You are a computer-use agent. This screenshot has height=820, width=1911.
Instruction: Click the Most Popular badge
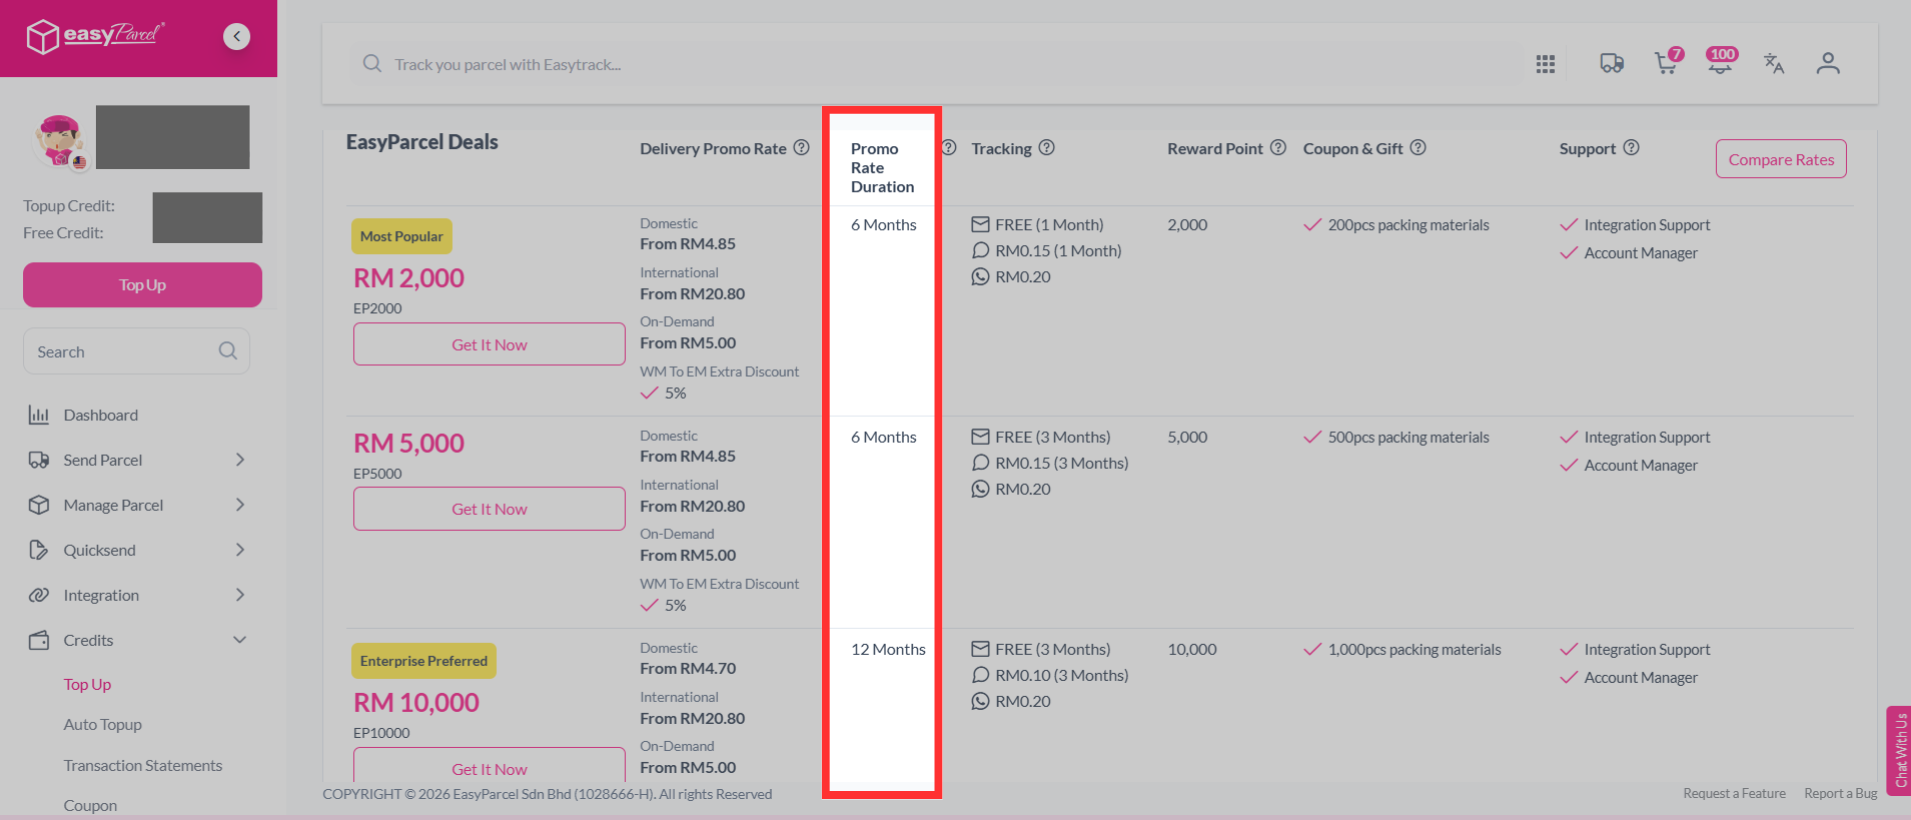pos(401,237)
